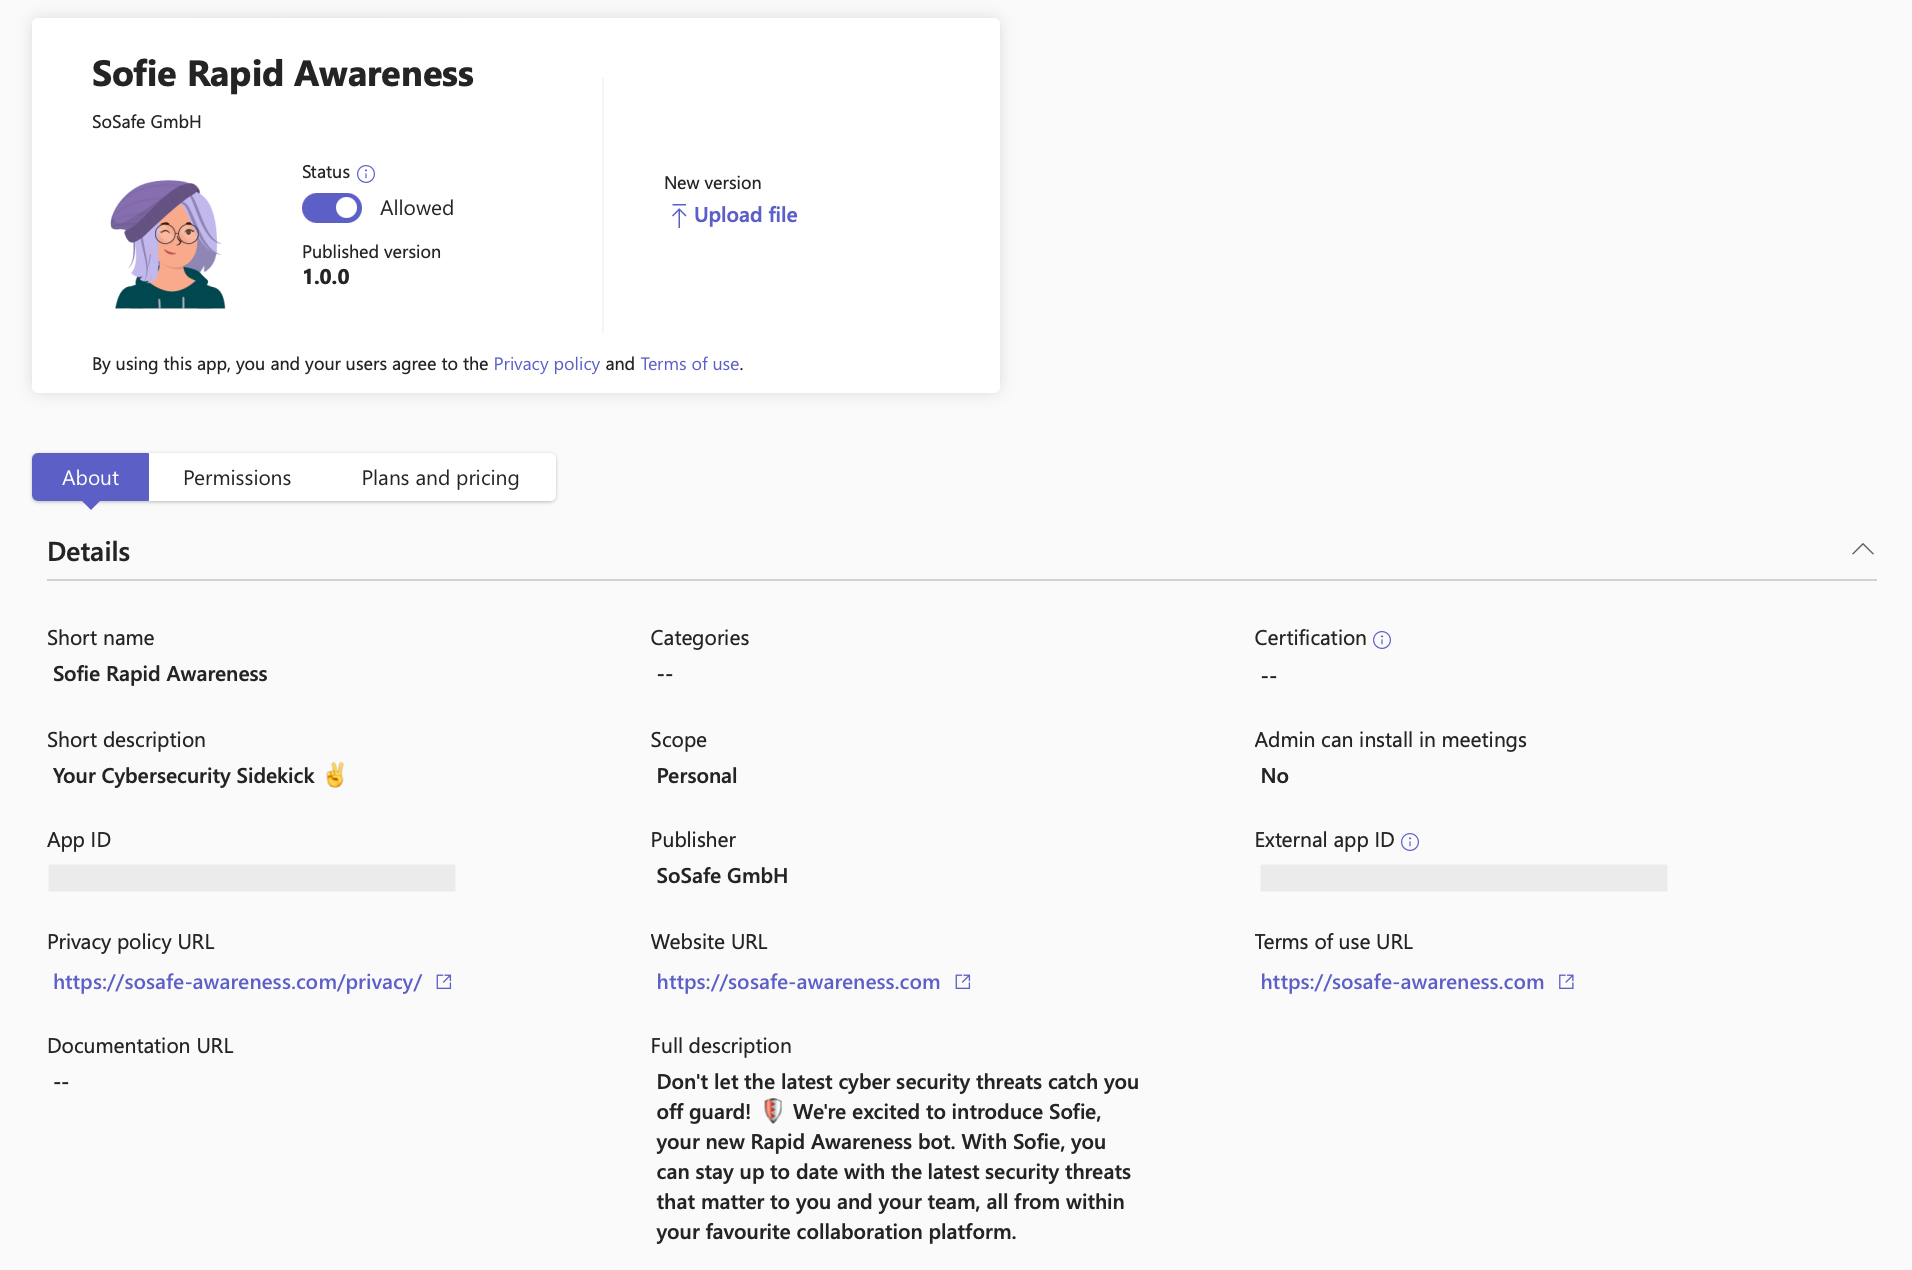Open external link icon beside Privacy policy URL

(x=444, y=982)
